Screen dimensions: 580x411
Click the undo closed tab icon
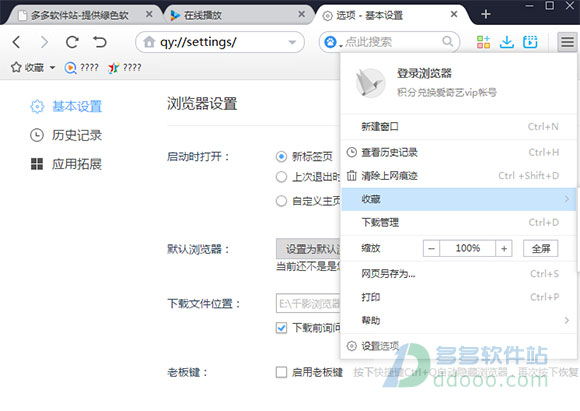(x=100, y=42)
